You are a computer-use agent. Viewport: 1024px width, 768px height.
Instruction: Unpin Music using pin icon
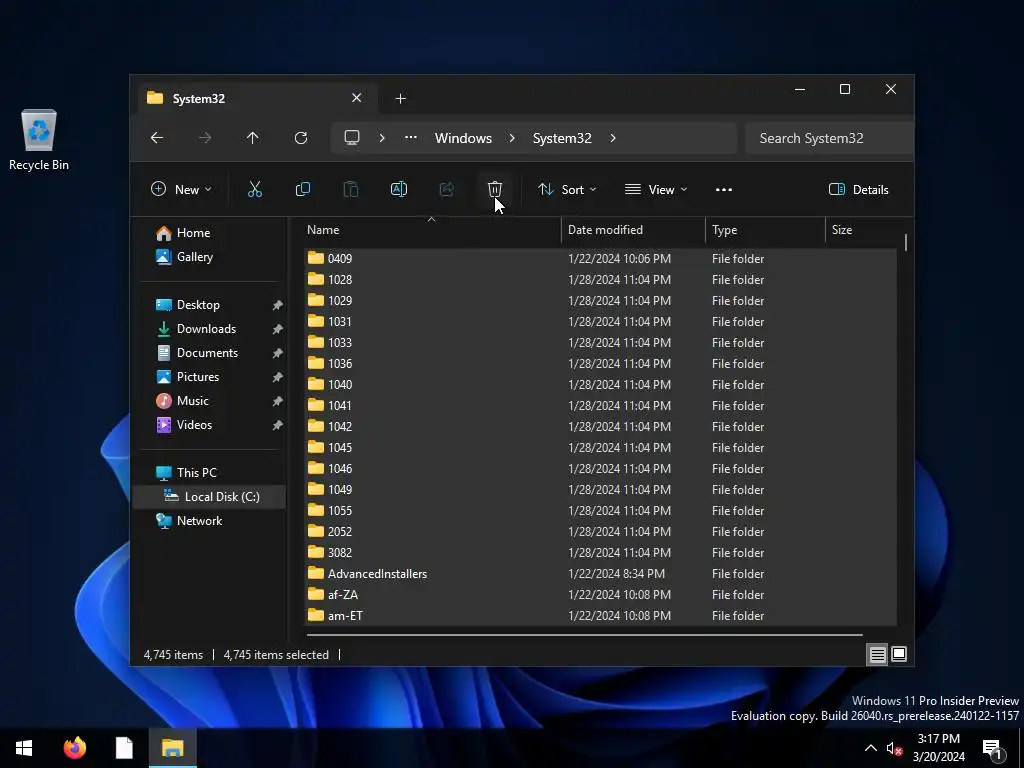coord(278,401)
